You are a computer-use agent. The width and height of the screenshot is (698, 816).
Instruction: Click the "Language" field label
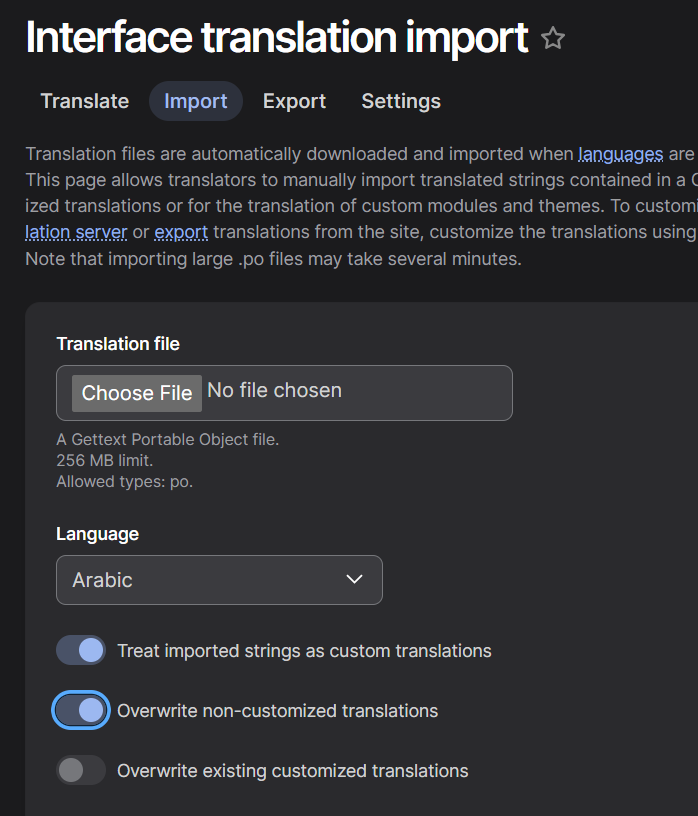tap(97, 534)
